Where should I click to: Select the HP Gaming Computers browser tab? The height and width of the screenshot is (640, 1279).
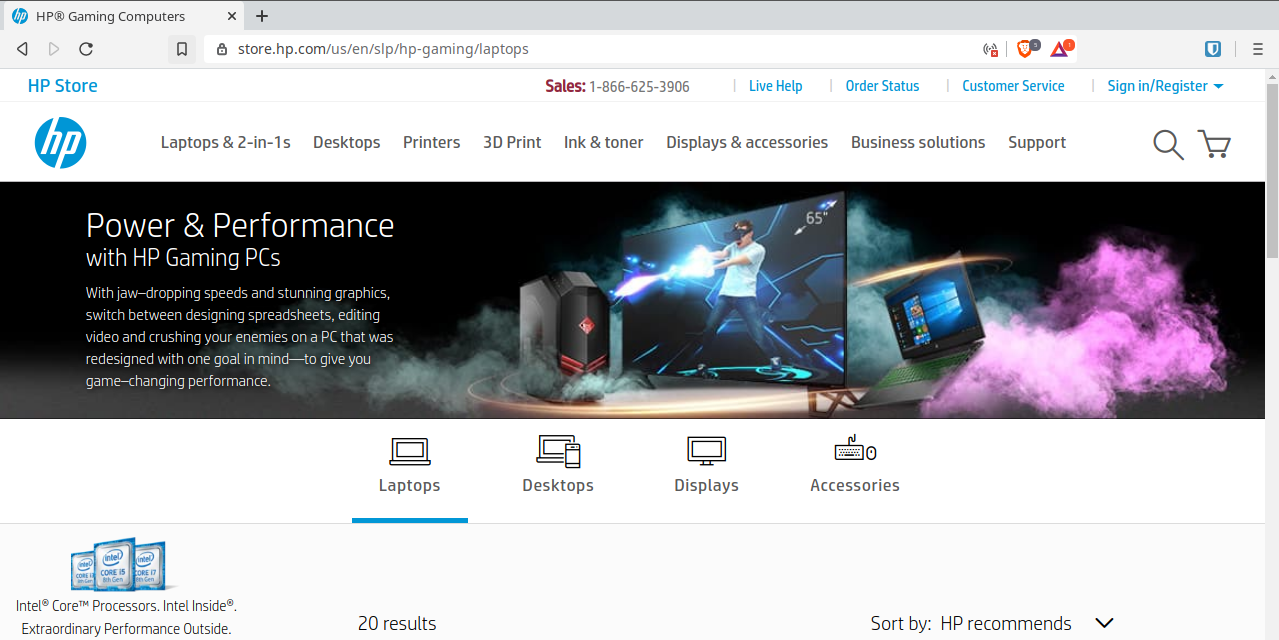pos(122,17)
